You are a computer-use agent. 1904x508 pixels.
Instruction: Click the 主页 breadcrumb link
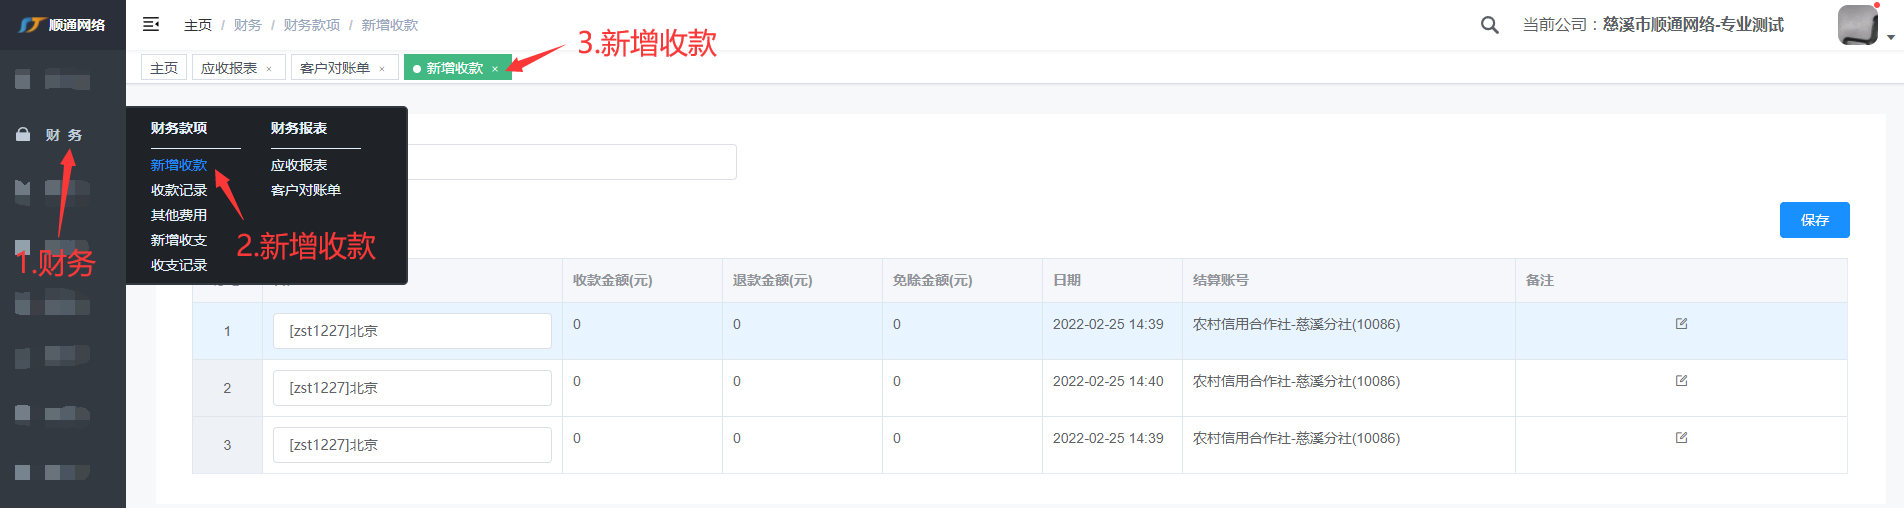(x=198, y=25)
